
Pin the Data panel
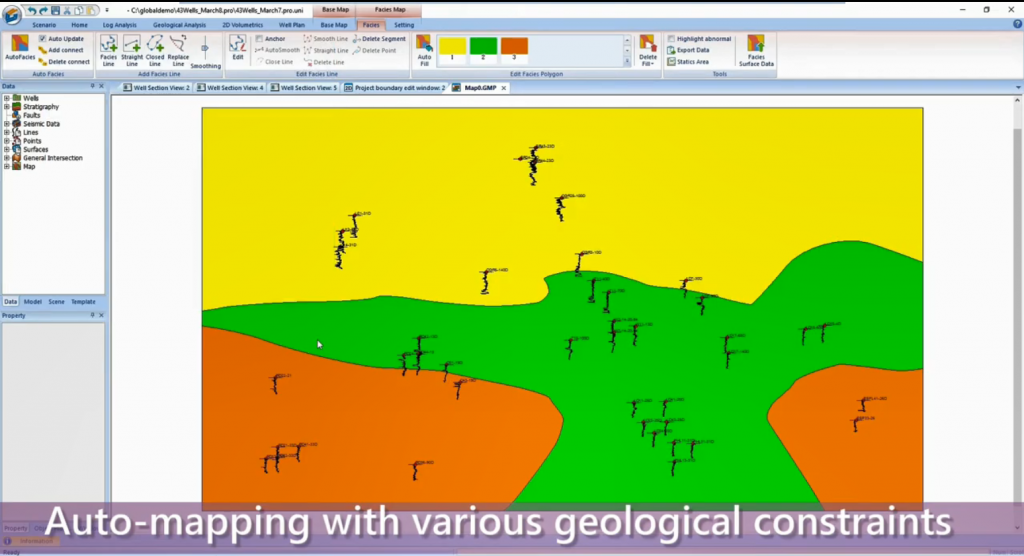tap(92, 86)
